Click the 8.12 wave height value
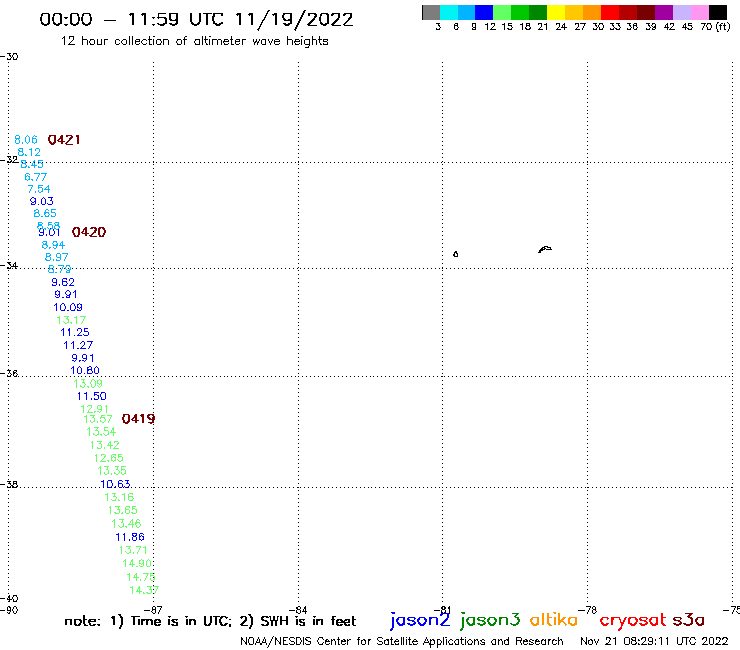The image size is (740, 650). pyautogui.click(x=29, y=152)
